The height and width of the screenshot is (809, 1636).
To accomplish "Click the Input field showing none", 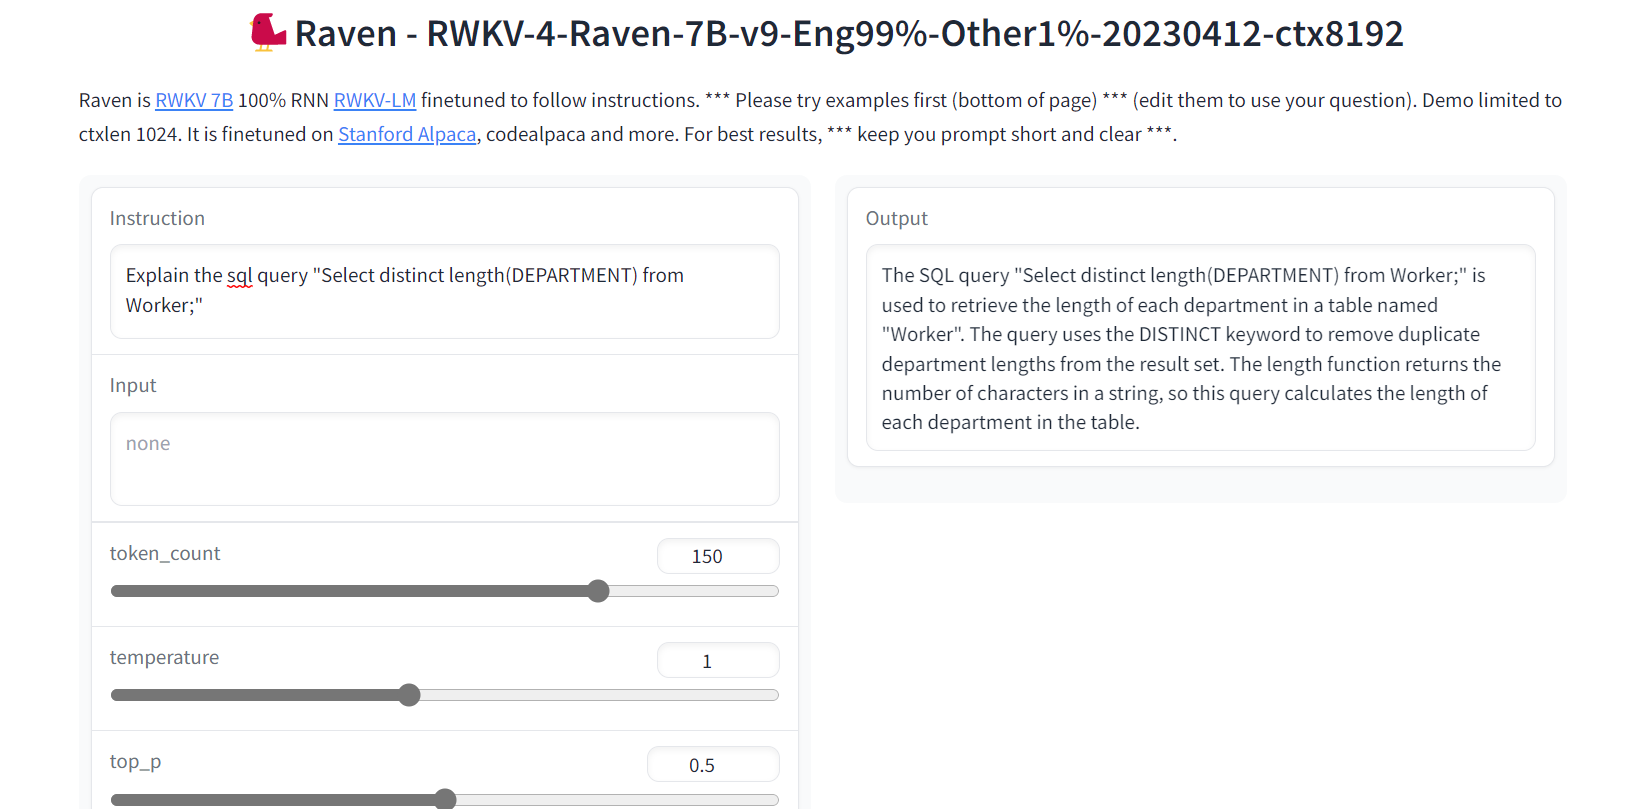I will click(444, 459).
